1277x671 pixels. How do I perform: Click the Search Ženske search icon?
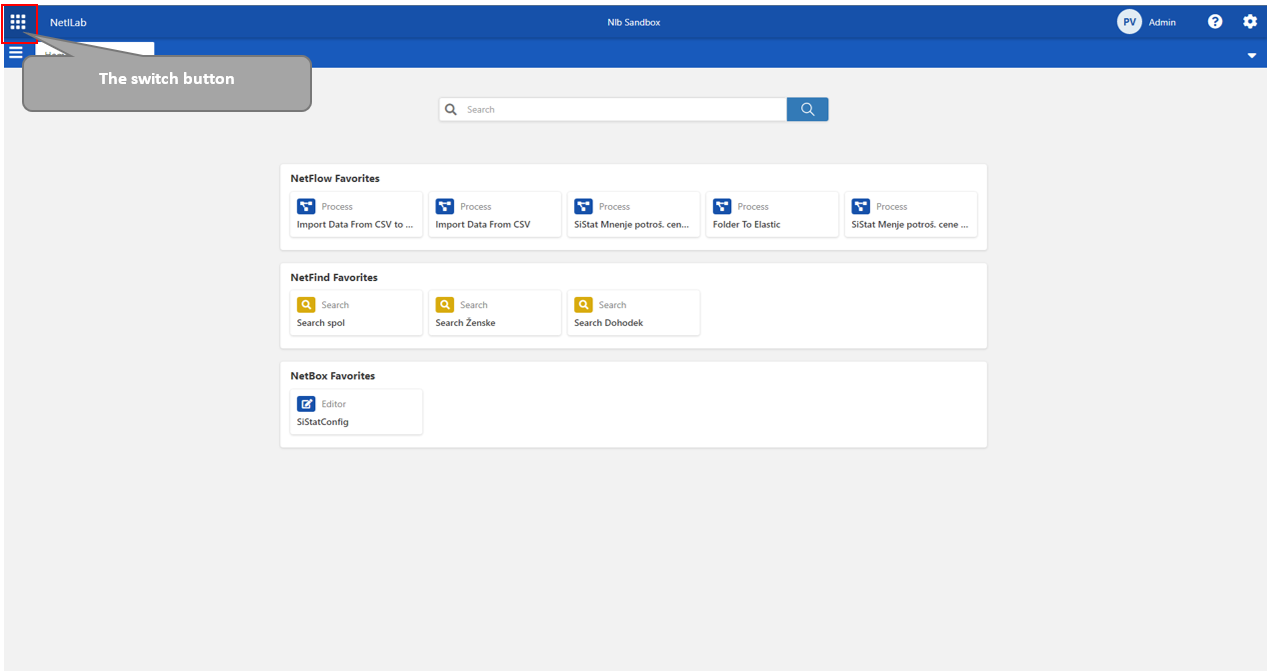[x=445, y=305]
